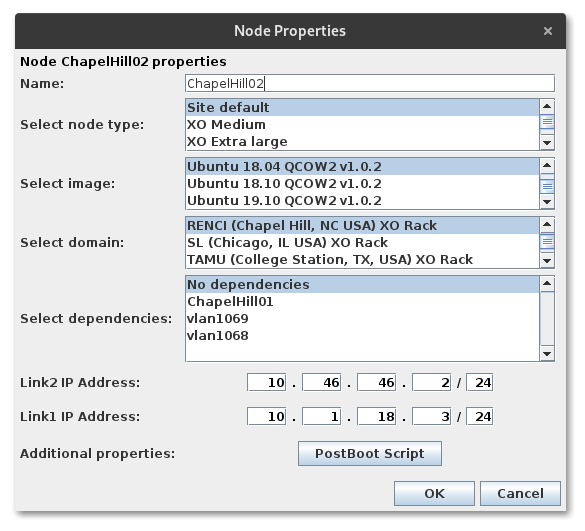Edit Link2 IP fourth octet showing 2
Image resolution: width=585 pixels, height=531 pixels.
click(432, 382)
